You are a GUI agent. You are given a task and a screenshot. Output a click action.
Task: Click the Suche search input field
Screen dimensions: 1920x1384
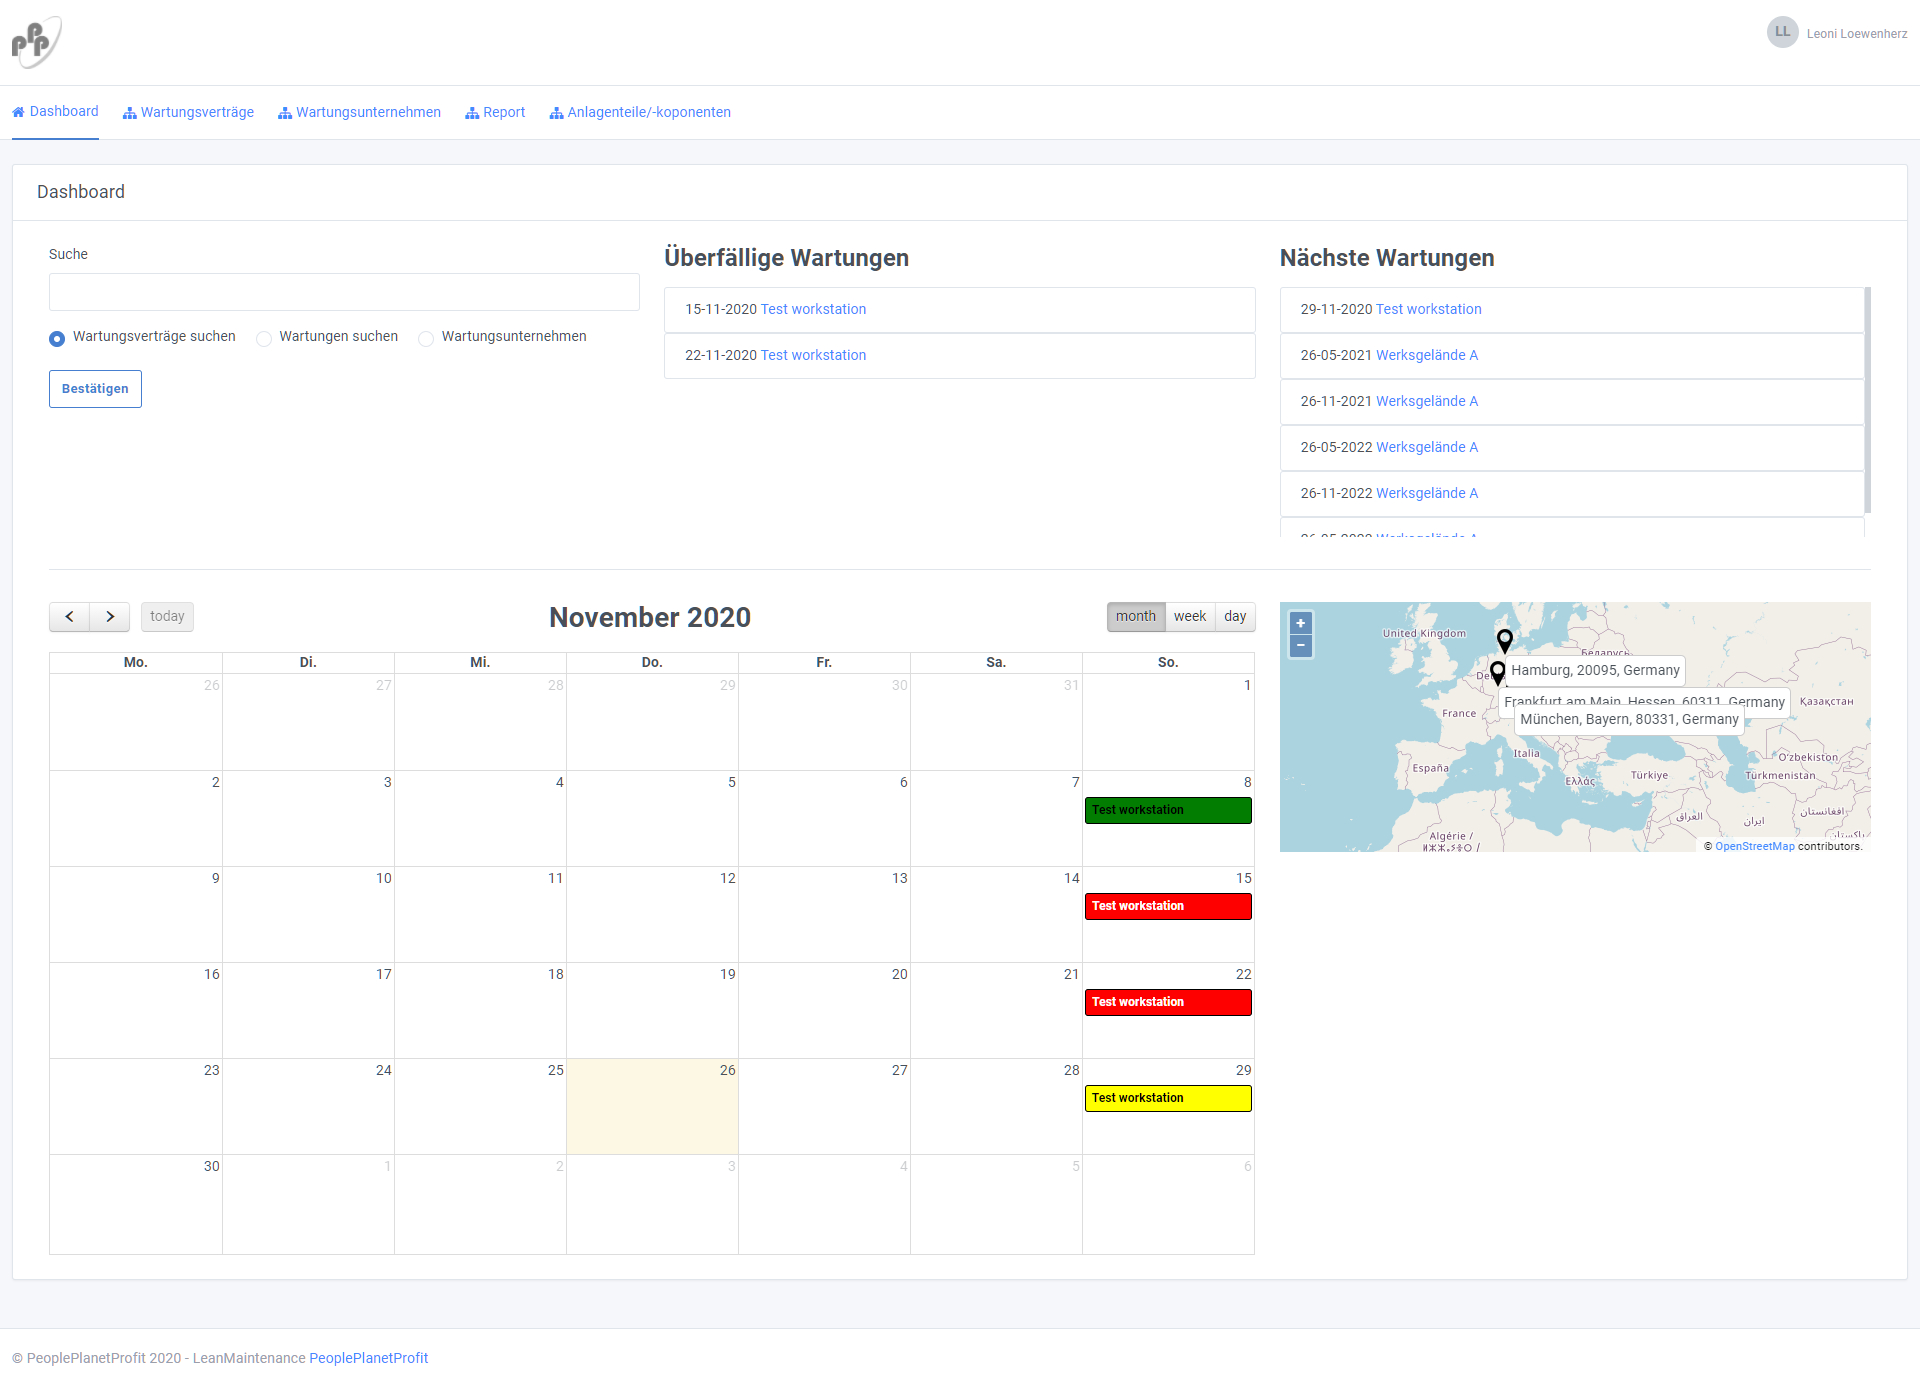point(344,292)
